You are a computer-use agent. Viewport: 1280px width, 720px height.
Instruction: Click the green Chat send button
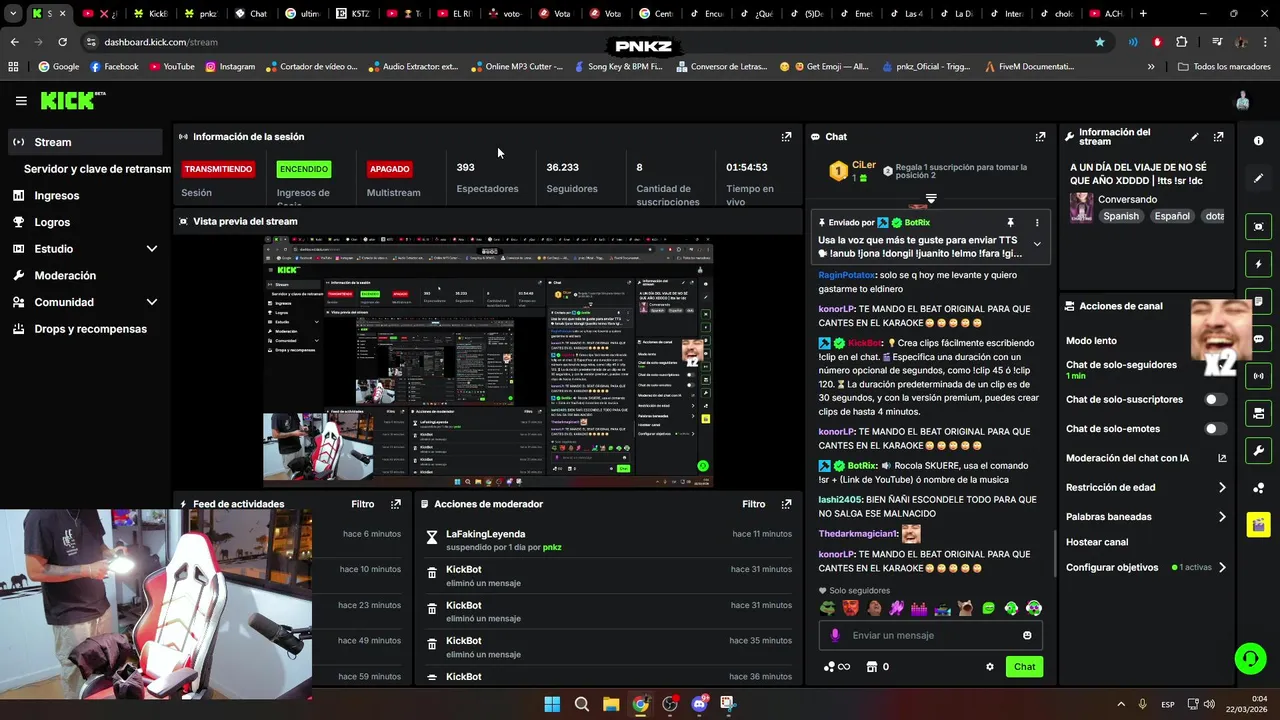point(1024,667)
